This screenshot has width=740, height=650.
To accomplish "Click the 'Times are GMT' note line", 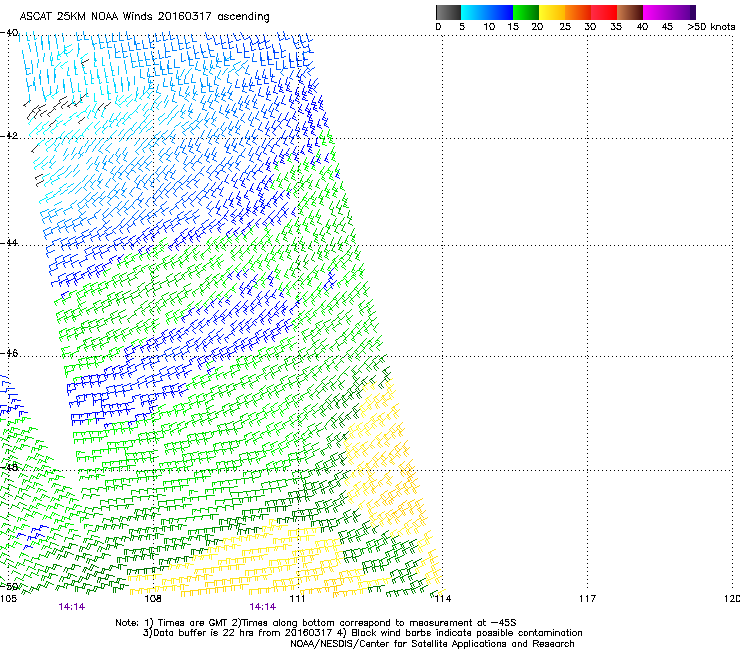I will [316, 623].
